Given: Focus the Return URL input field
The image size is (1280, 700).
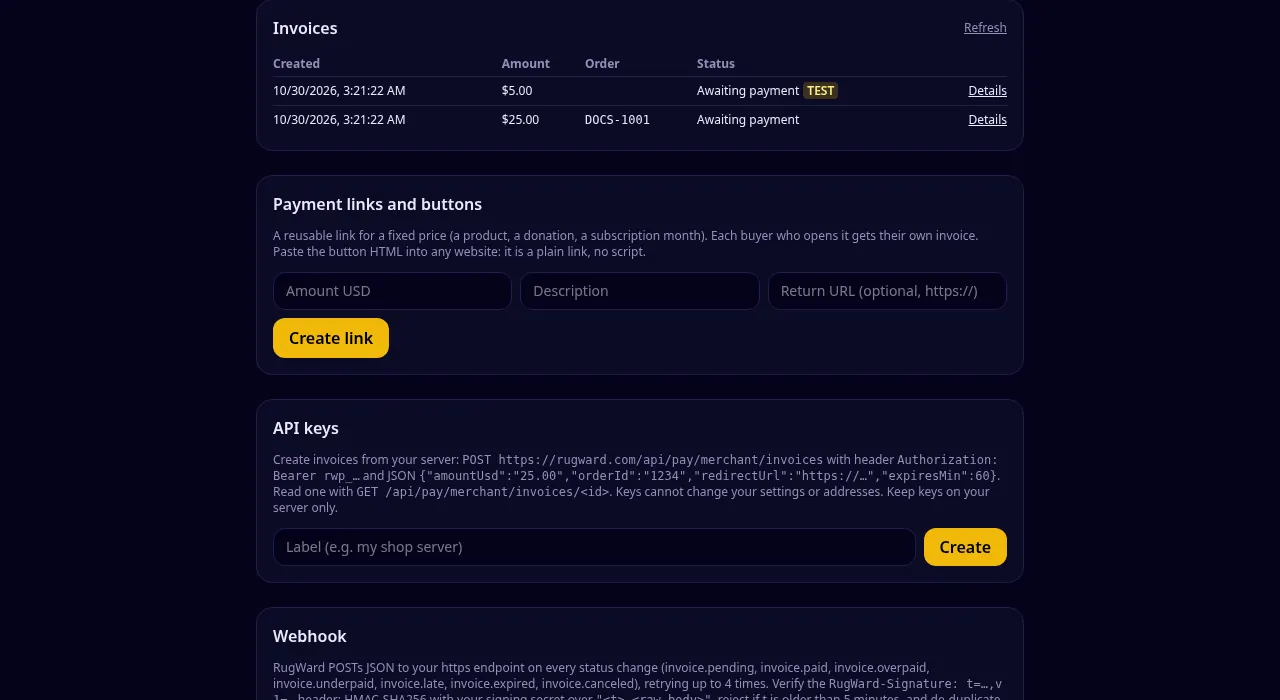Looking at the screenshot, I should tap(887, 291).
